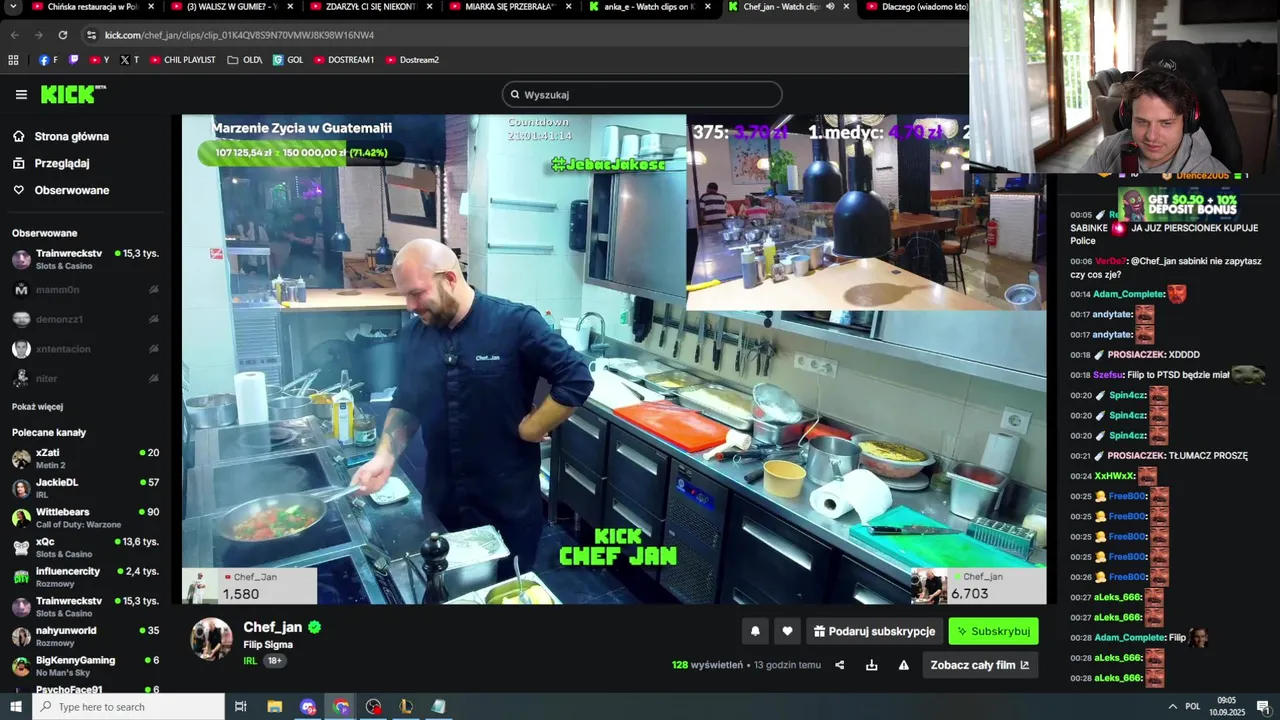Click offline channel demonzz1

click(x=85, y=319)
